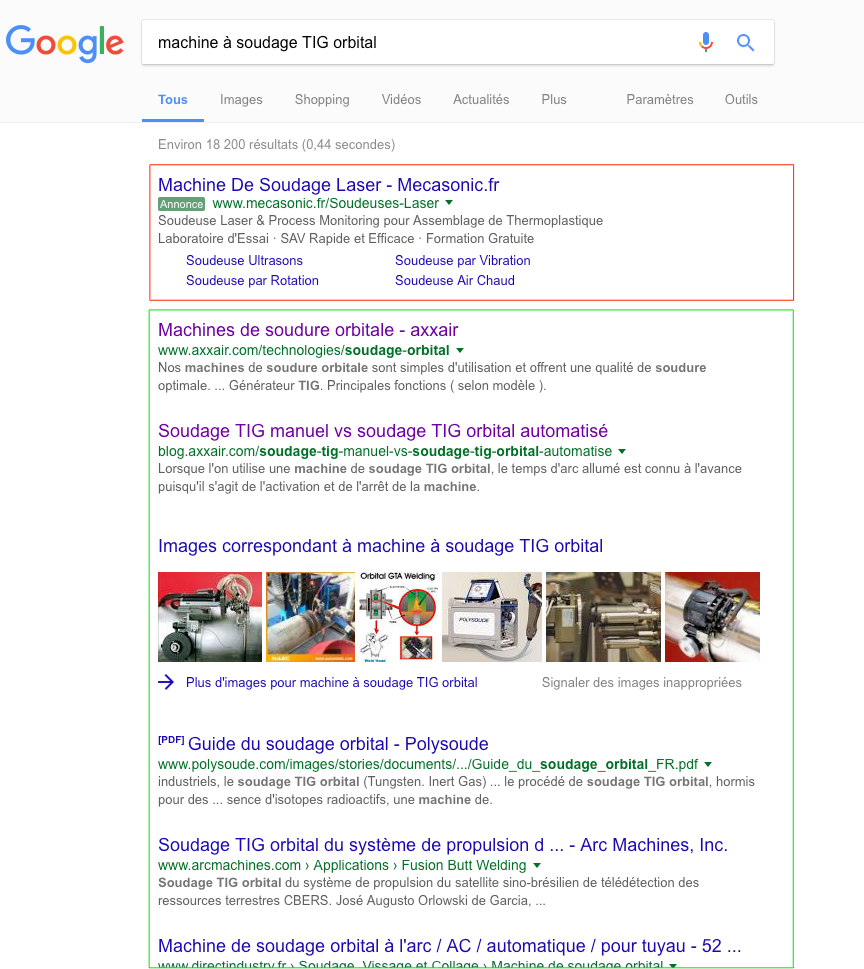This screenshot has width=864, height=969.
Task: Open the Mecasonic.fr laser ad title
Action: 328,185
